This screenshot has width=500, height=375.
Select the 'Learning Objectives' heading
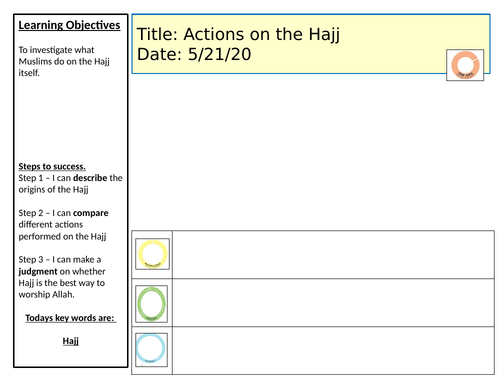(69, 25)
